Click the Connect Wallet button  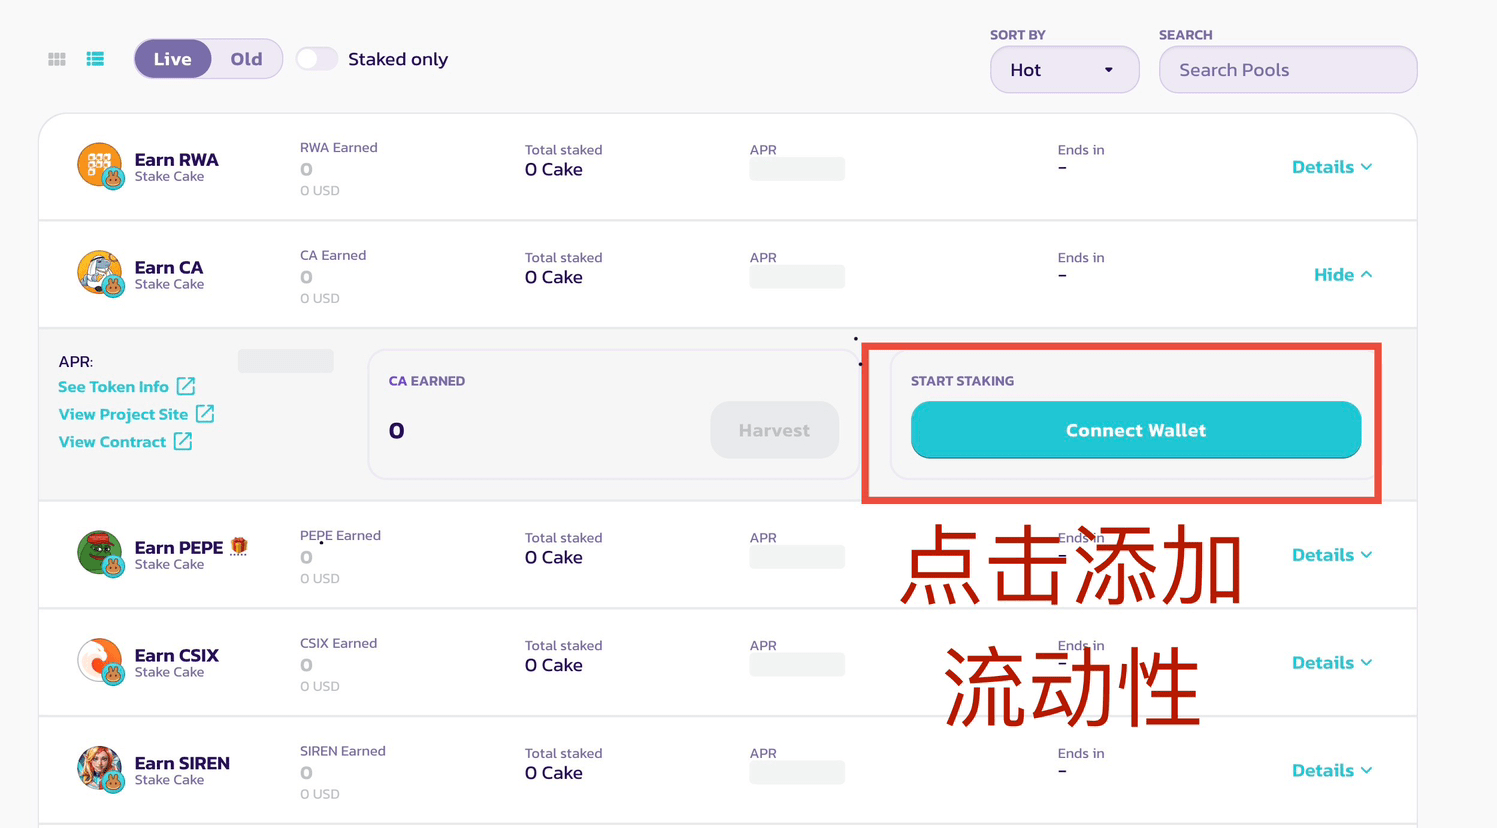tap(1135, 430)
